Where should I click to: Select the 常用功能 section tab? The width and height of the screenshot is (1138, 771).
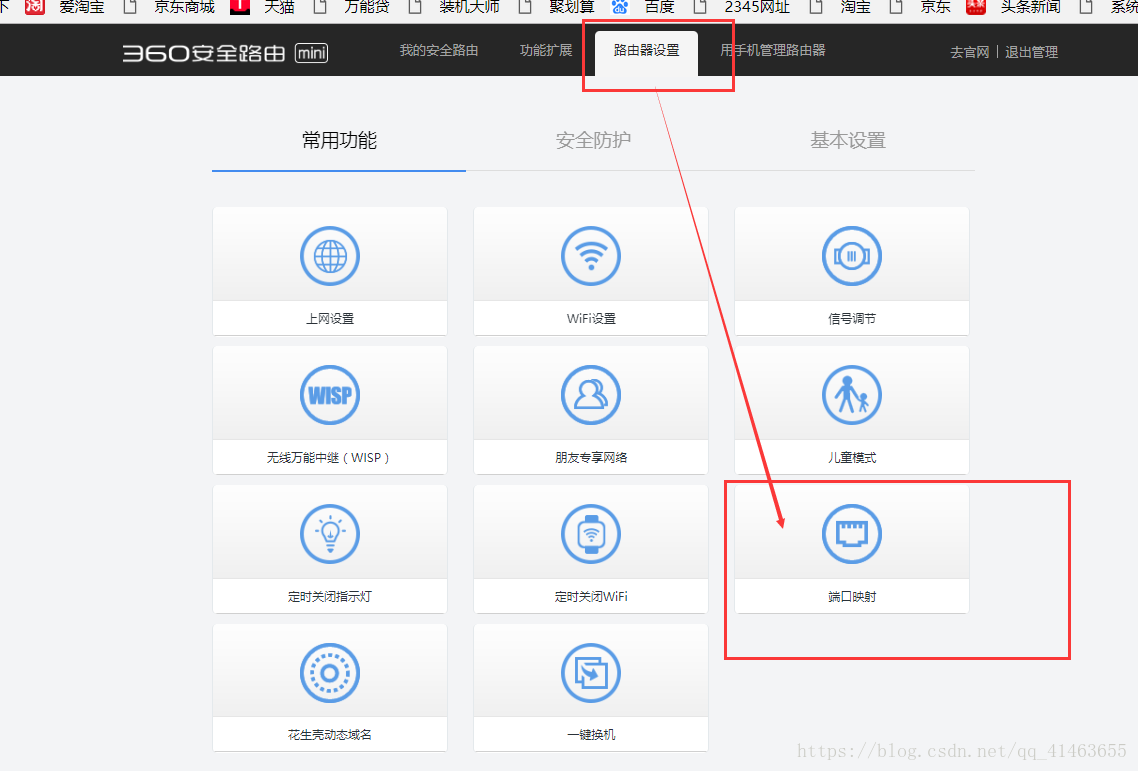click(x=339, y=140)
